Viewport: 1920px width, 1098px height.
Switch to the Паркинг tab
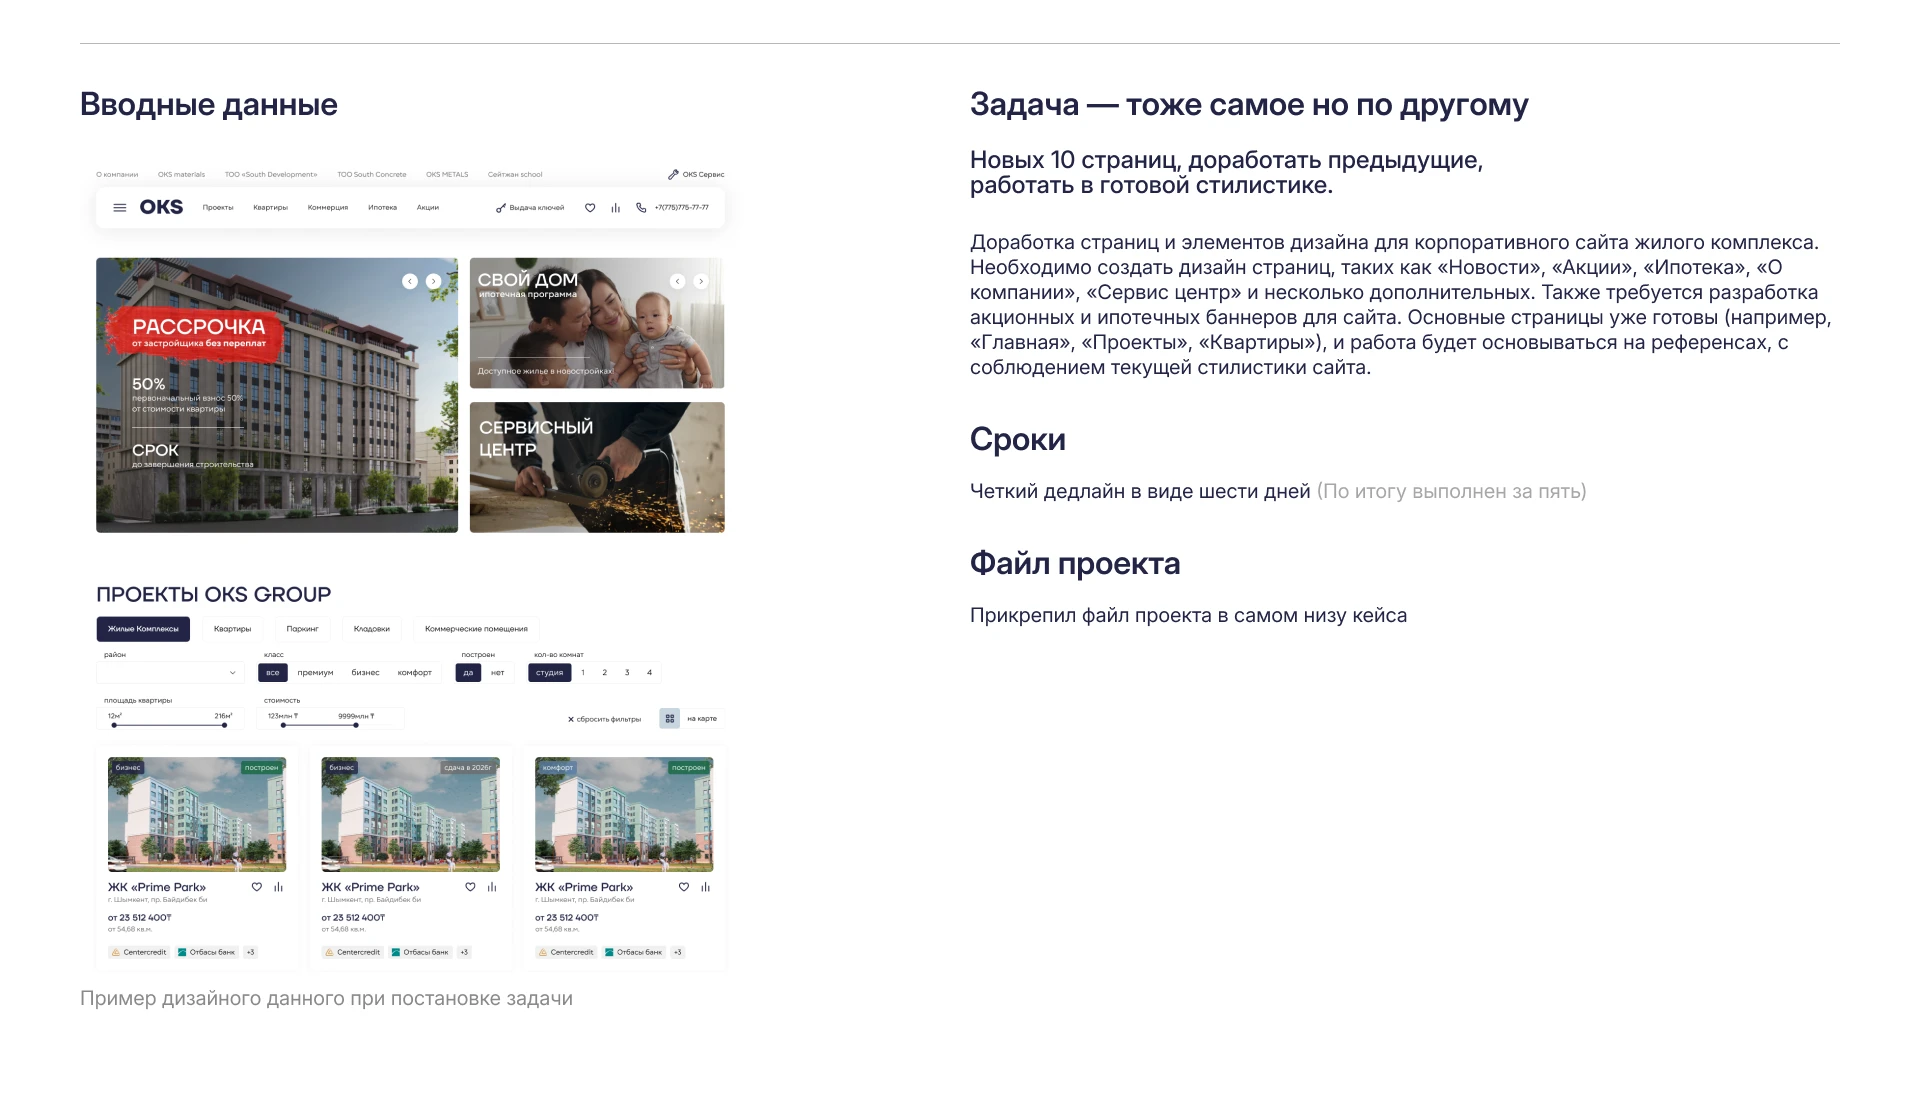click(x=302, y=629)
